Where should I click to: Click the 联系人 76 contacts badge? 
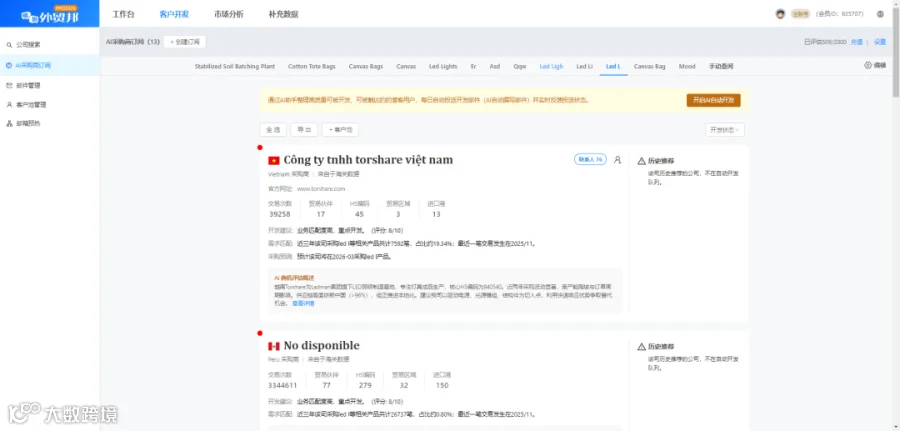(x=590, y=160)
